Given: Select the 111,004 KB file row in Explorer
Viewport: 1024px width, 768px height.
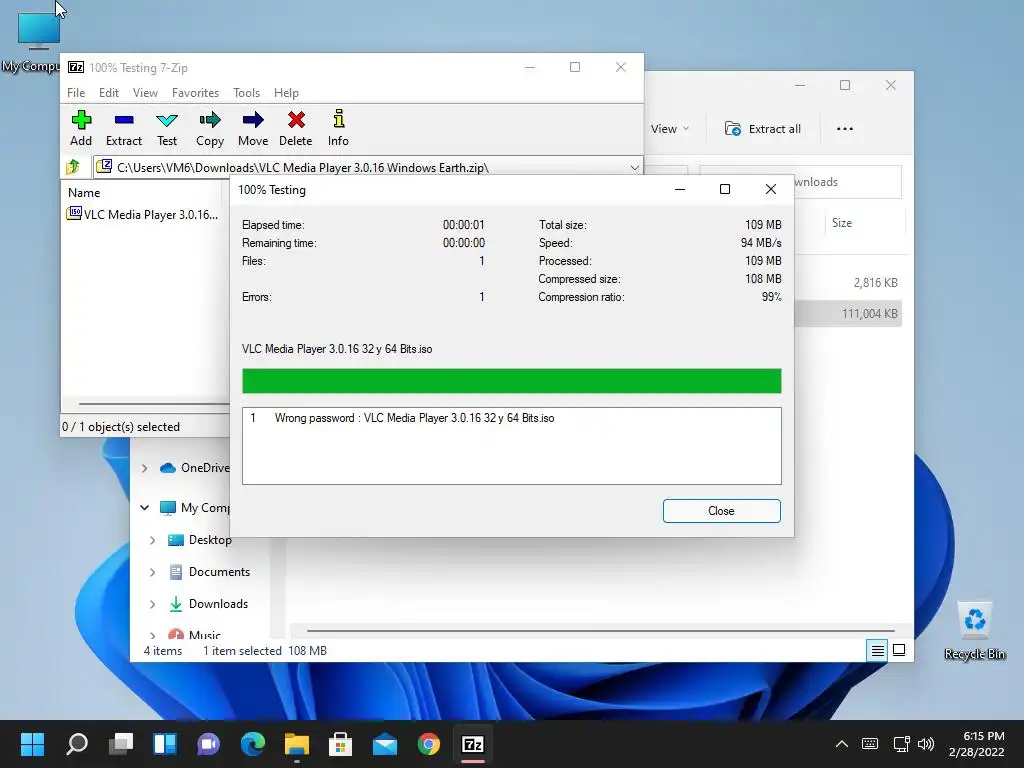Looking at the screenshot, I should pos(848,313).
